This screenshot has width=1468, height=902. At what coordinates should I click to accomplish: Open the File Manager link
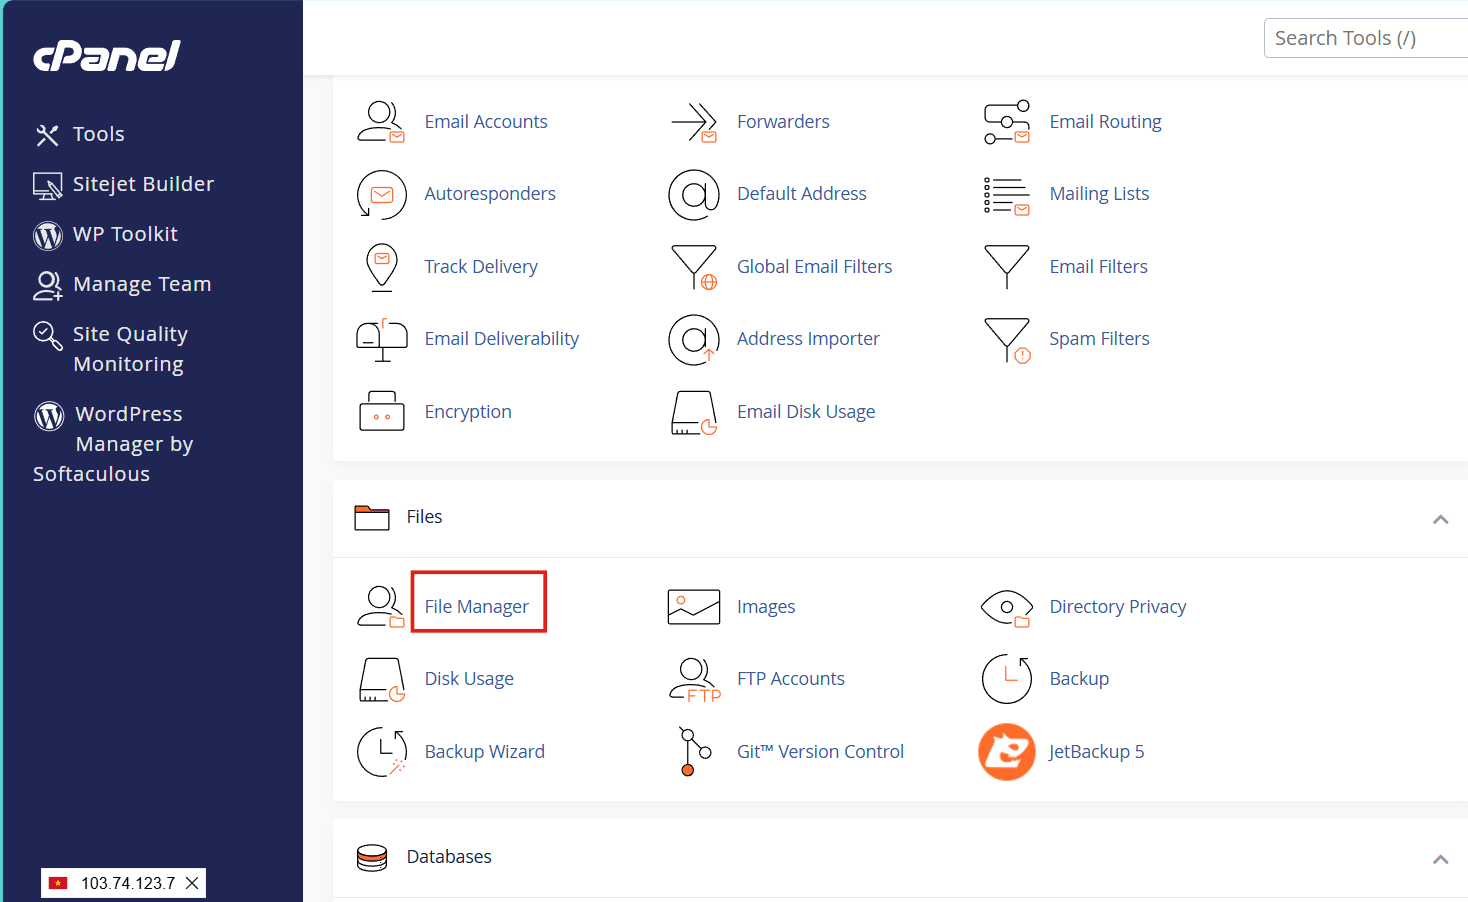tap(477, 607)
